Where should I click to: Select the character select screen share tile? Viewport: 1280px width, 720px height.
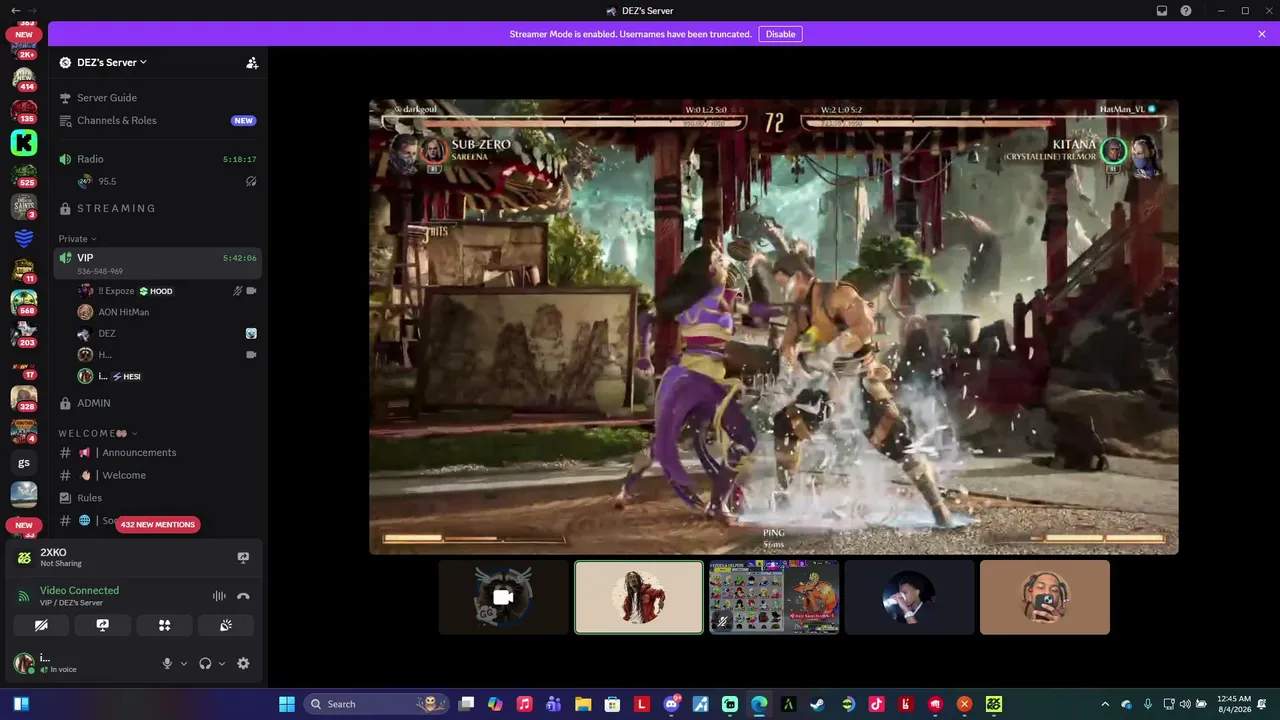[x=774, y=597]
